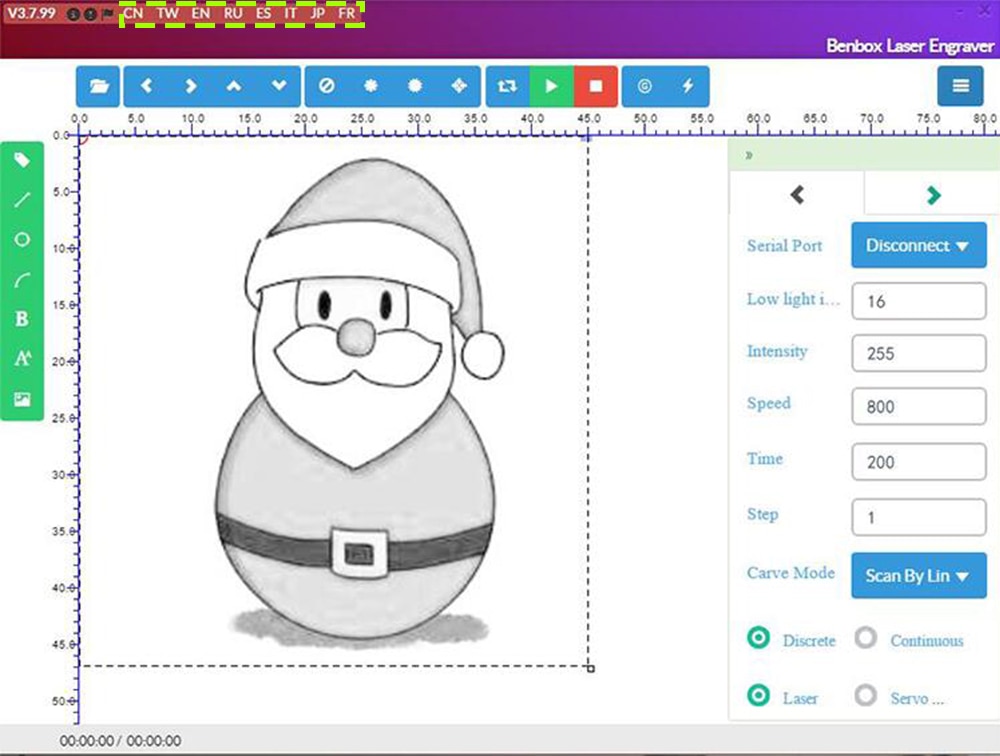The width and height of the screenshot is (1000, 756).
Task: Stop engraving with red stop button
Action: point(596,86)
